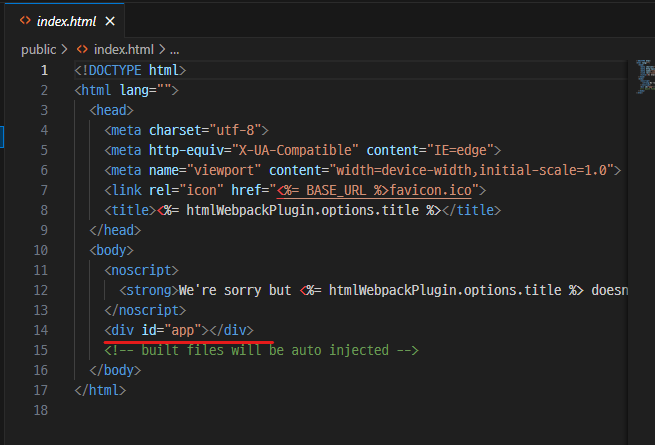Screen dimensions: 655x445
Task: Click the opening body tag
Action: [112, 250]
